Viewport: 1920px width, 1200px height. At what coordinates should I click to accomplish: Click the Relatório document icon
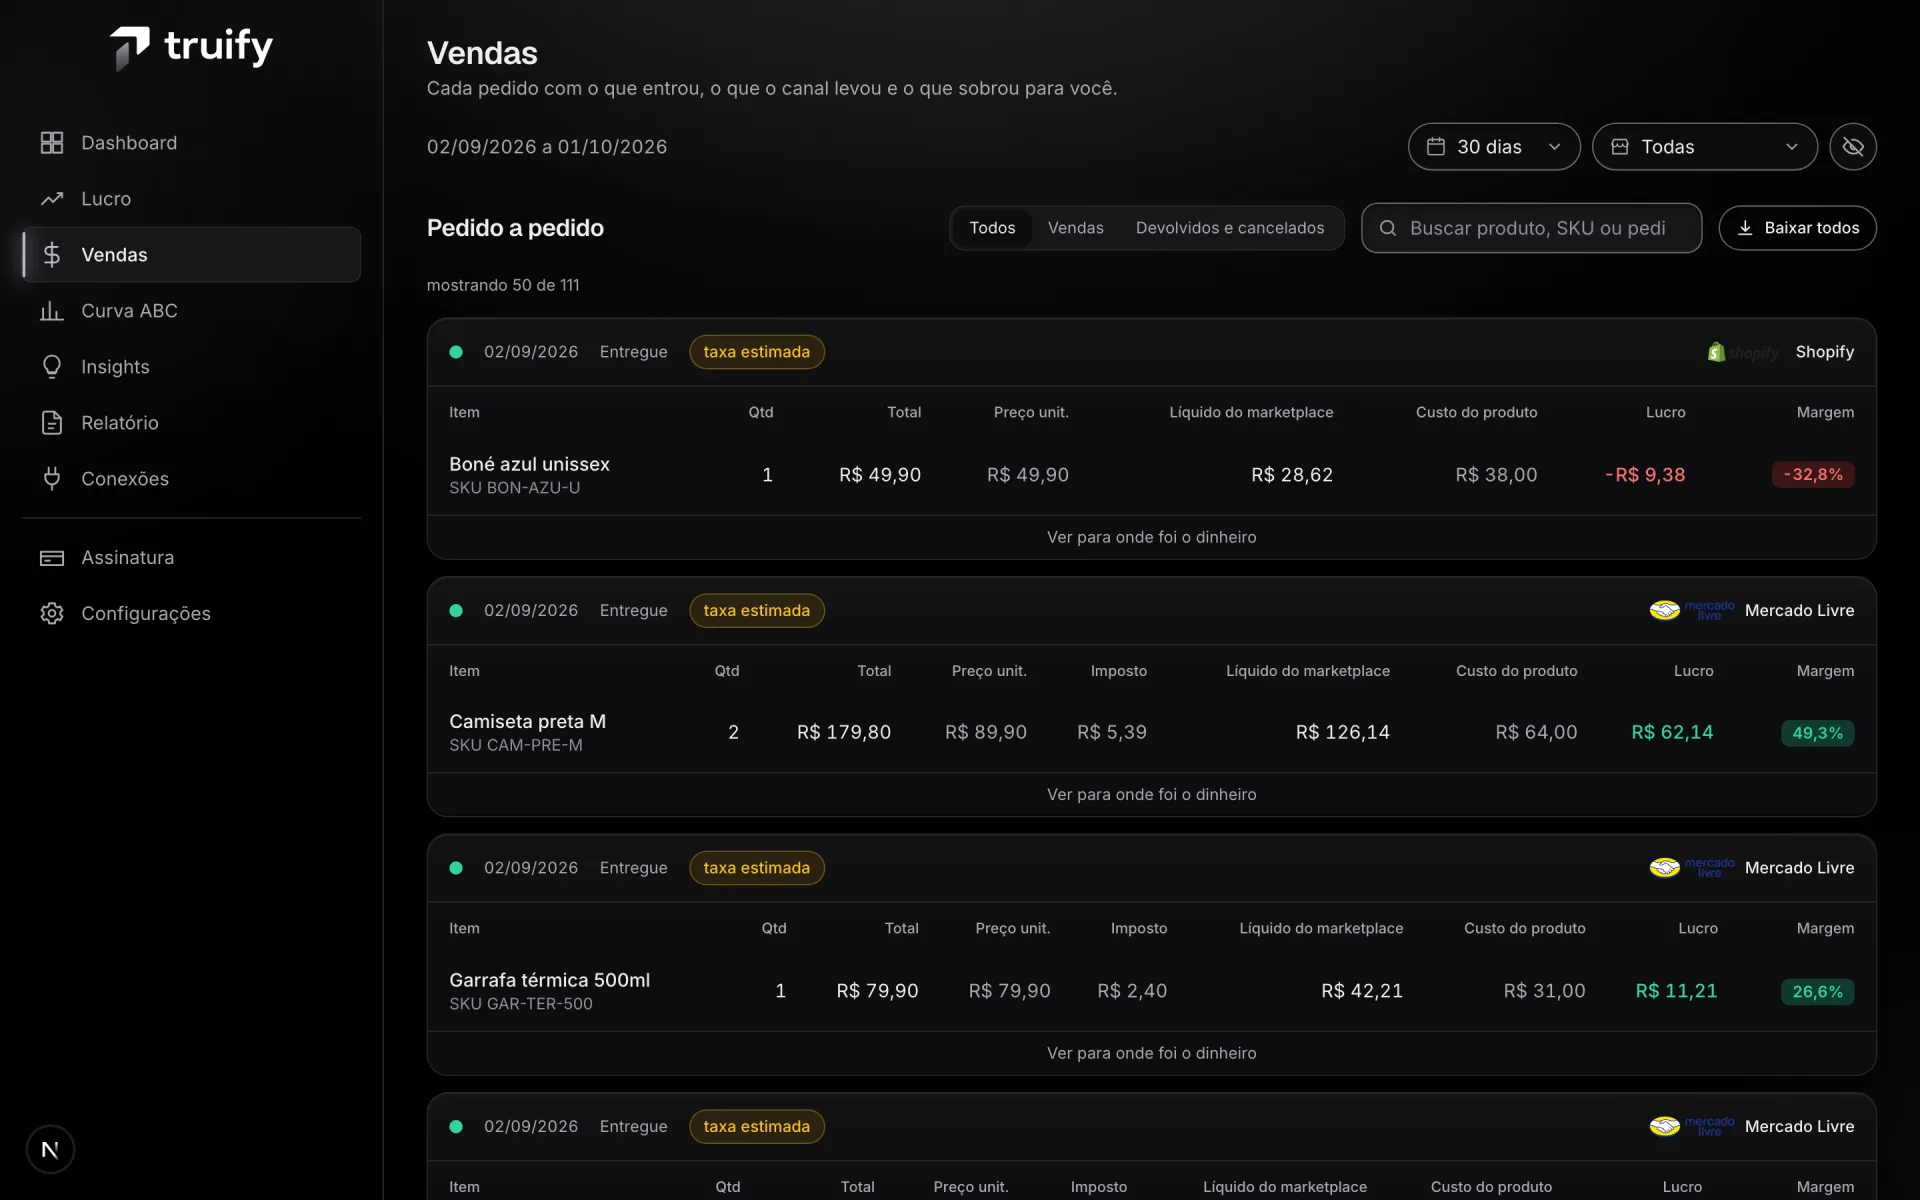(52, 423)
